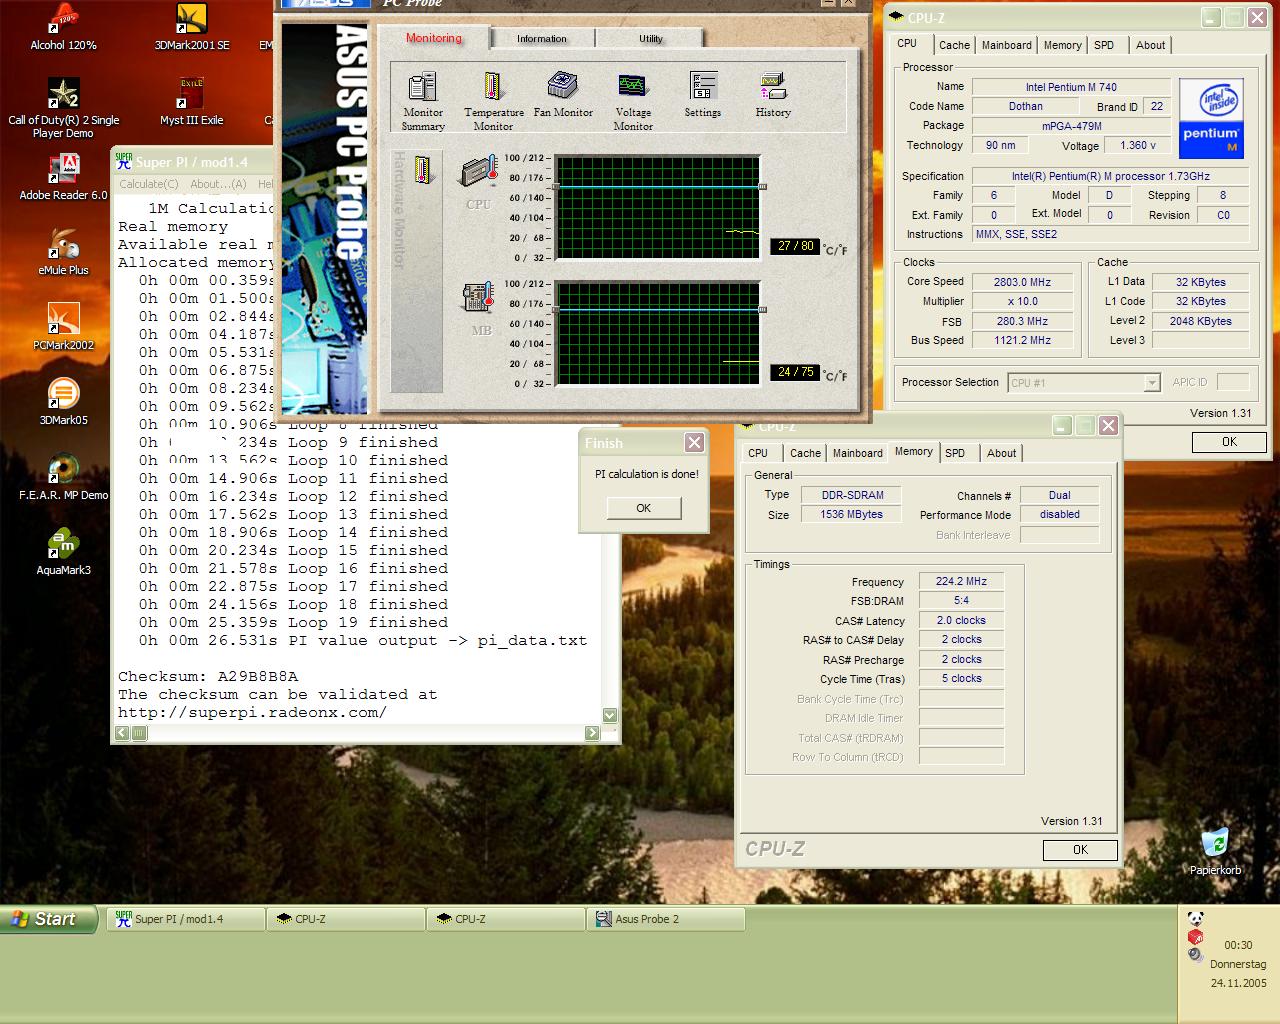Click the Super PI scroll down arrow
Image resolution: width=1280 pixels, height=1024 pixels.
(610, 715)
